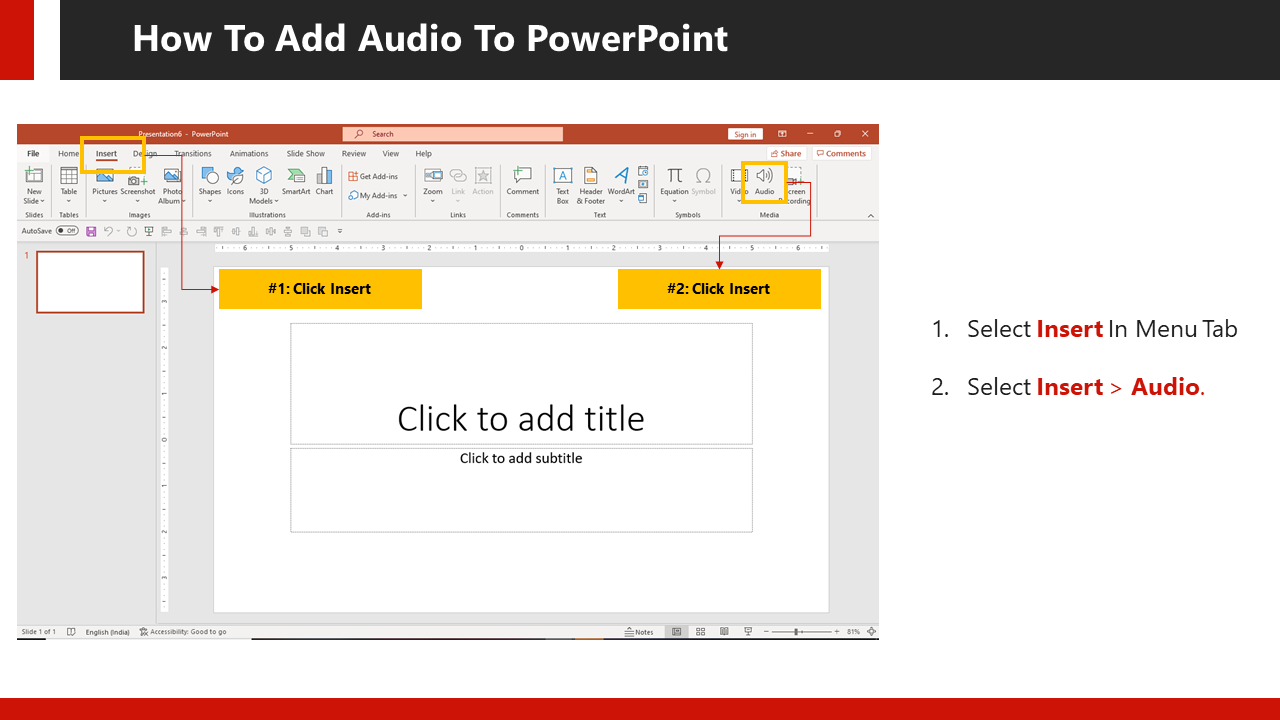Click the Sign in button
The image size is (1280, 720).
[745, 134]
